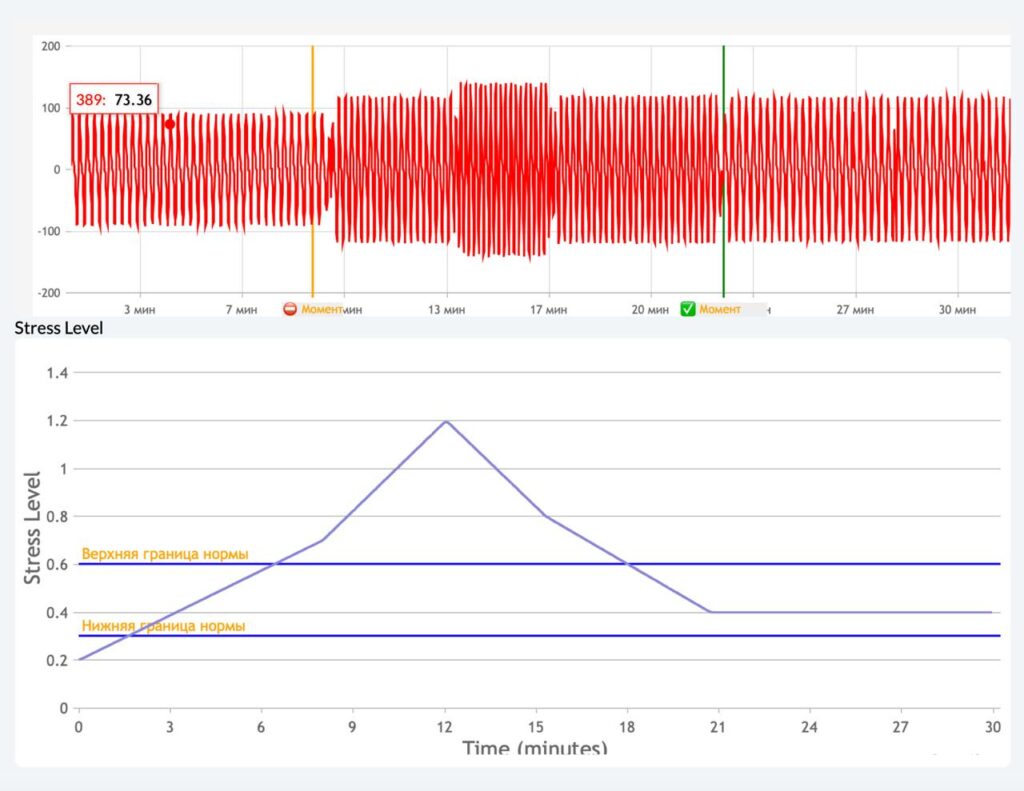The image size is (1024, 791).
Task: Click the 'Момент' label beside green checkmark
Action: coord(720,310)
